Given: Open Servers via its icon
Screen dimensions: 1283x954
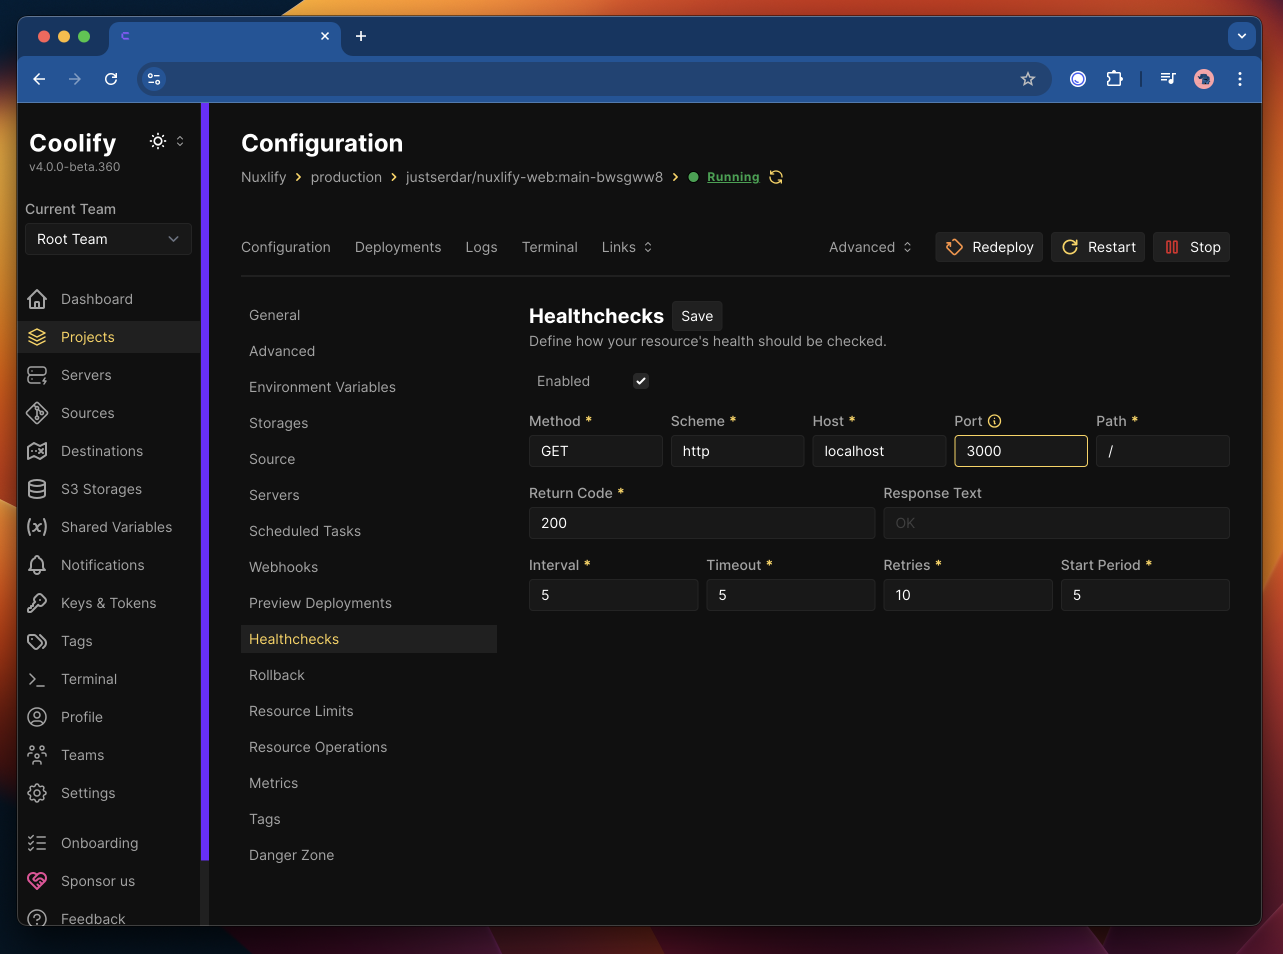Looking at the screenshot, I should (x=37, y=375).
